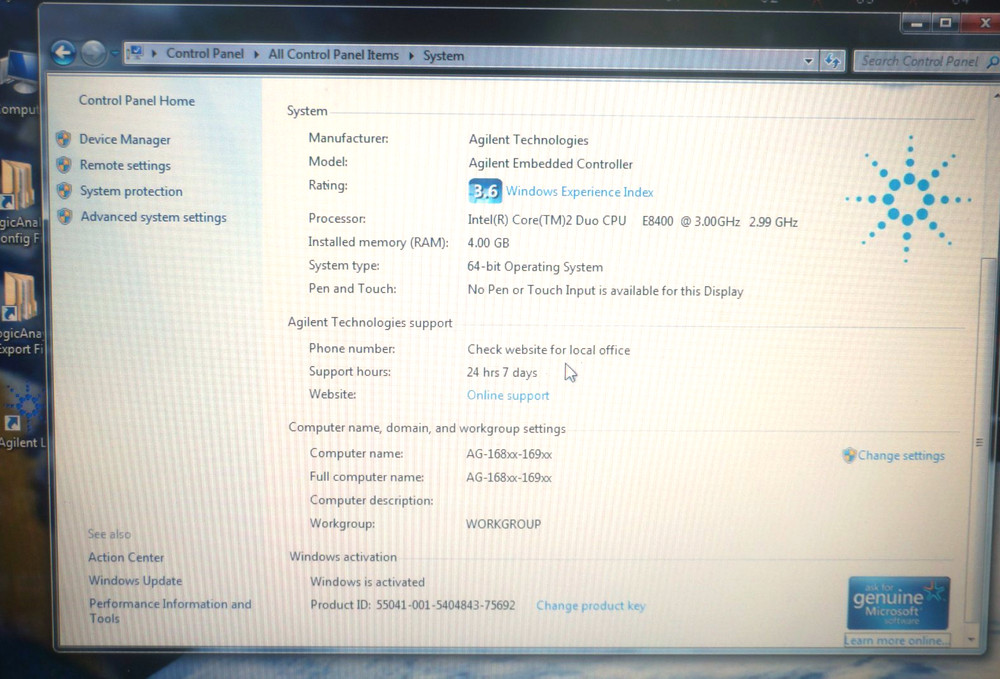
Task: Click the search magnifier icon
Action: pyautogui.click(x=992, y=62)
